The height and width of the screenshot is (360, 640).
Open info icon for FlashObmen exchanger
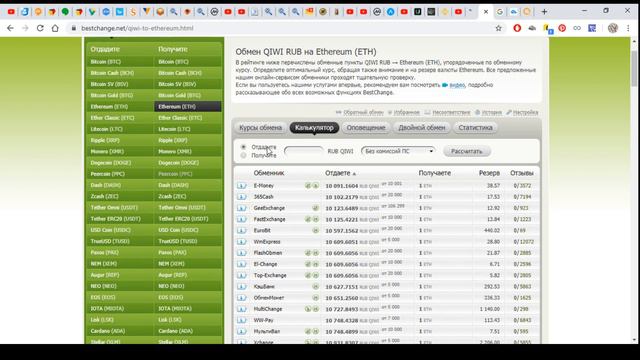[242, 253]
